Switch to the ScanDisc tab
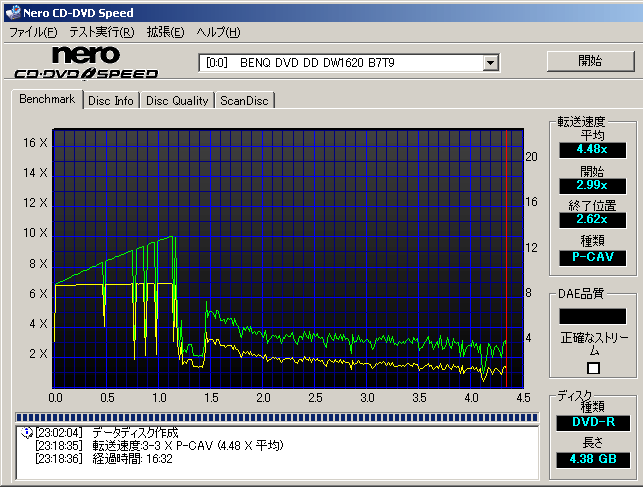 244,101
